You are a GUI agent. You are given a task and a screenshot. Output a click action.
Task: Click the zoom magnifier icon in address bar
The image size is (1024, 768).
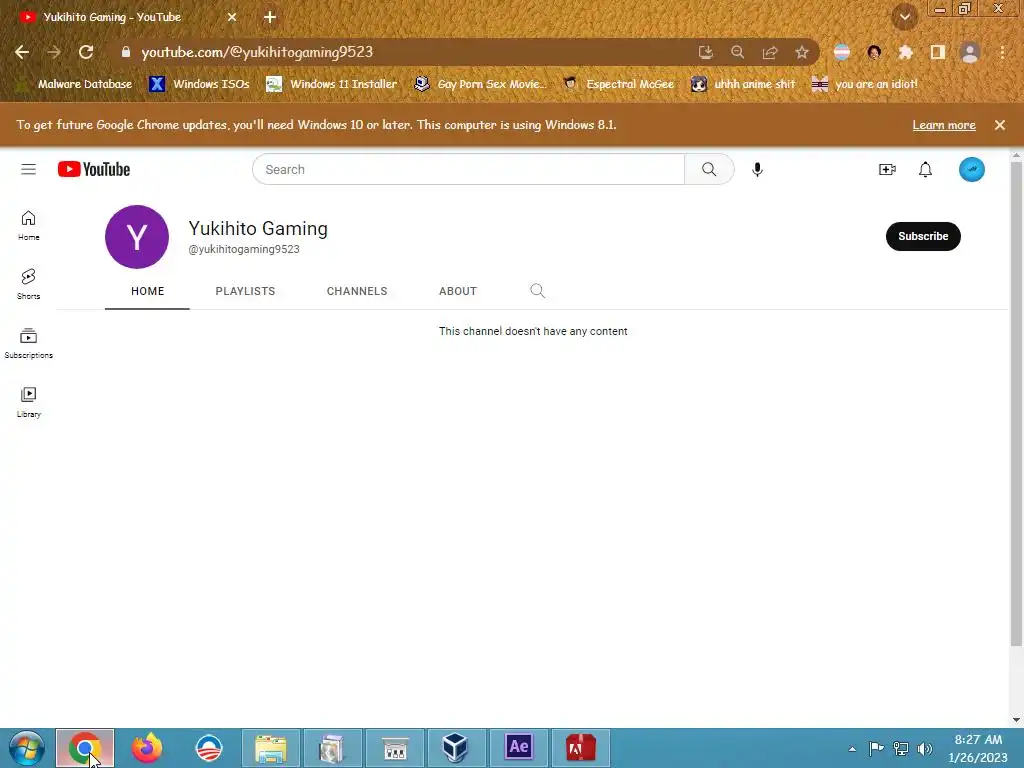[737, 52]
